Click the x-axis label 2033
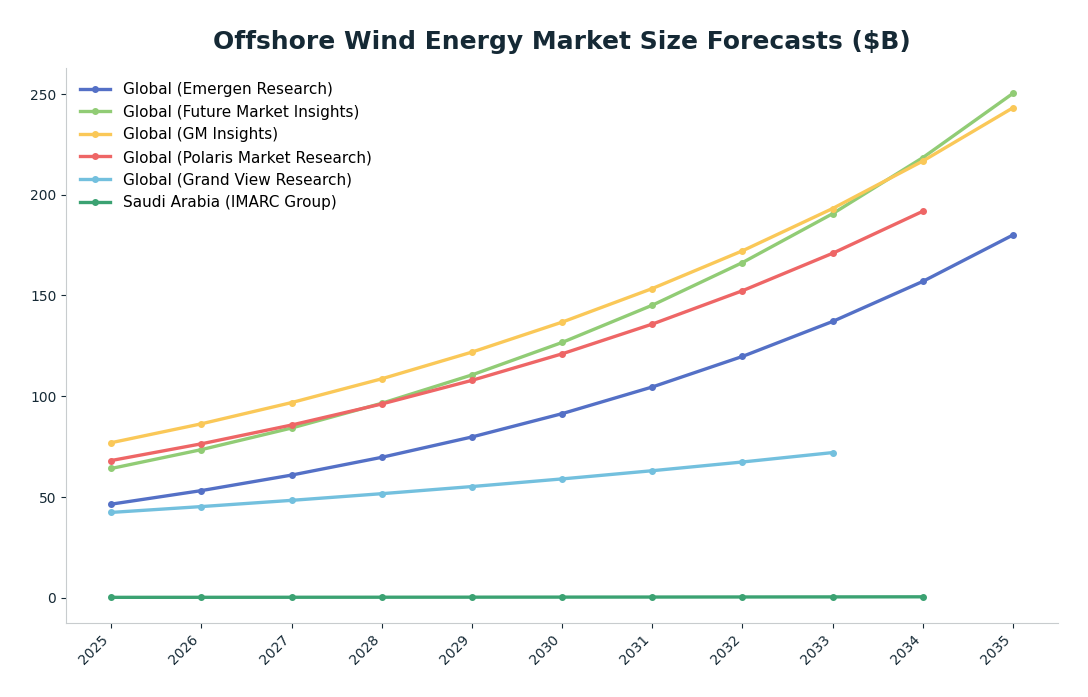The height and width of the screenshot is (697, 1088). (x=817, y=648)
